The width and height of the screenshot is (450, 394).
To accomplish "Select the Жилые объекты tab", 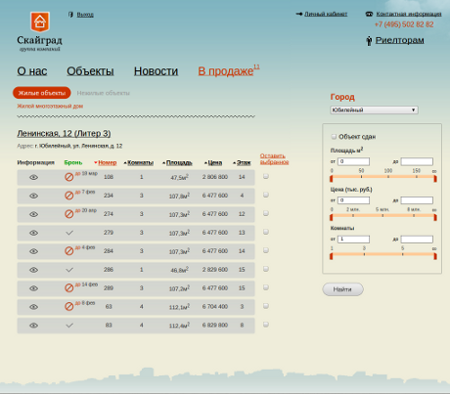I will [42, 93].
